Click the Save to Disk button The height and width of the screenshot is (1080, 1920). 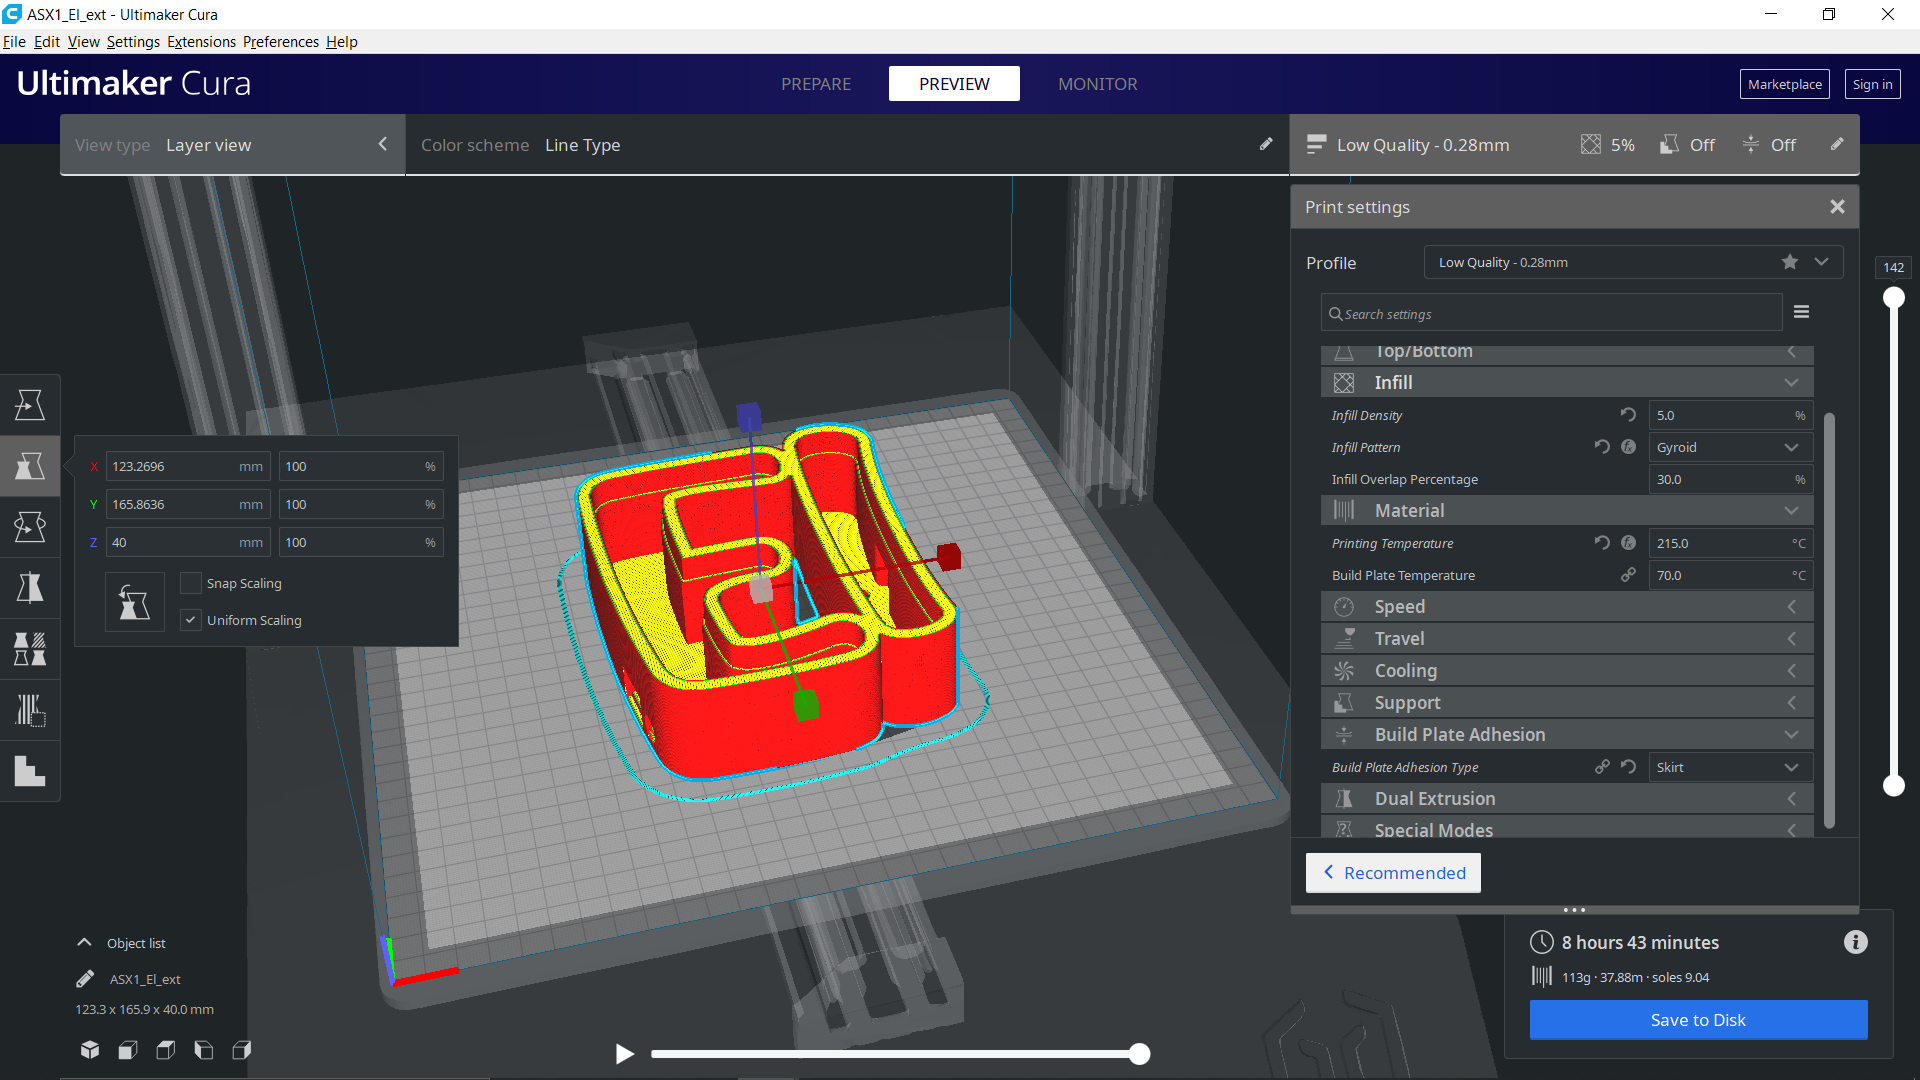pos(1698,1020)
